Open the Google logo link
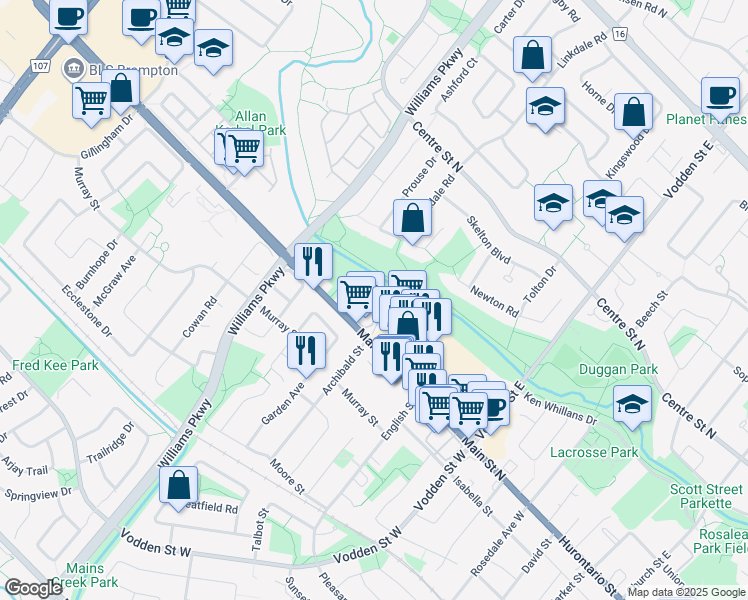 [x=33, y=588]
